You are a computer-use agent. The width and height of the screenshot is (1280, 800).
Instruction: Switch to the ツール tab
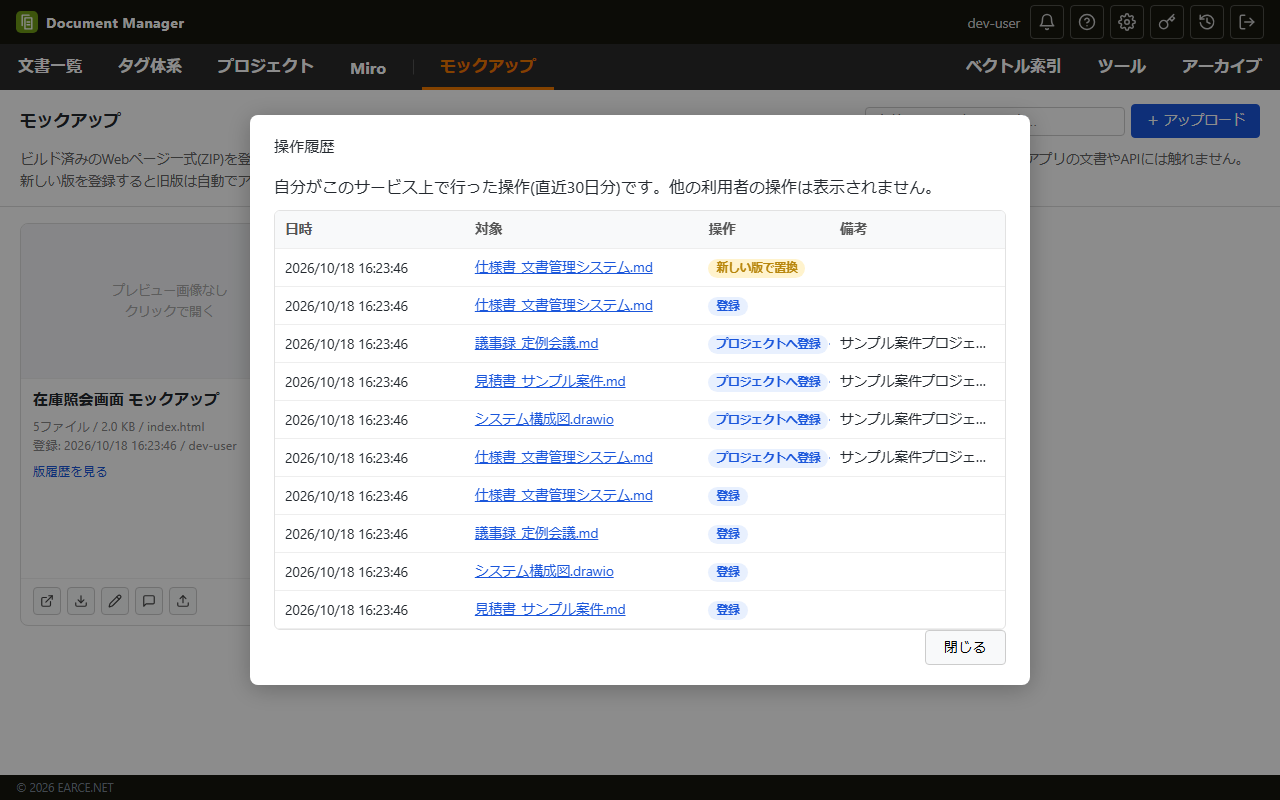[x=1122, y=67]
